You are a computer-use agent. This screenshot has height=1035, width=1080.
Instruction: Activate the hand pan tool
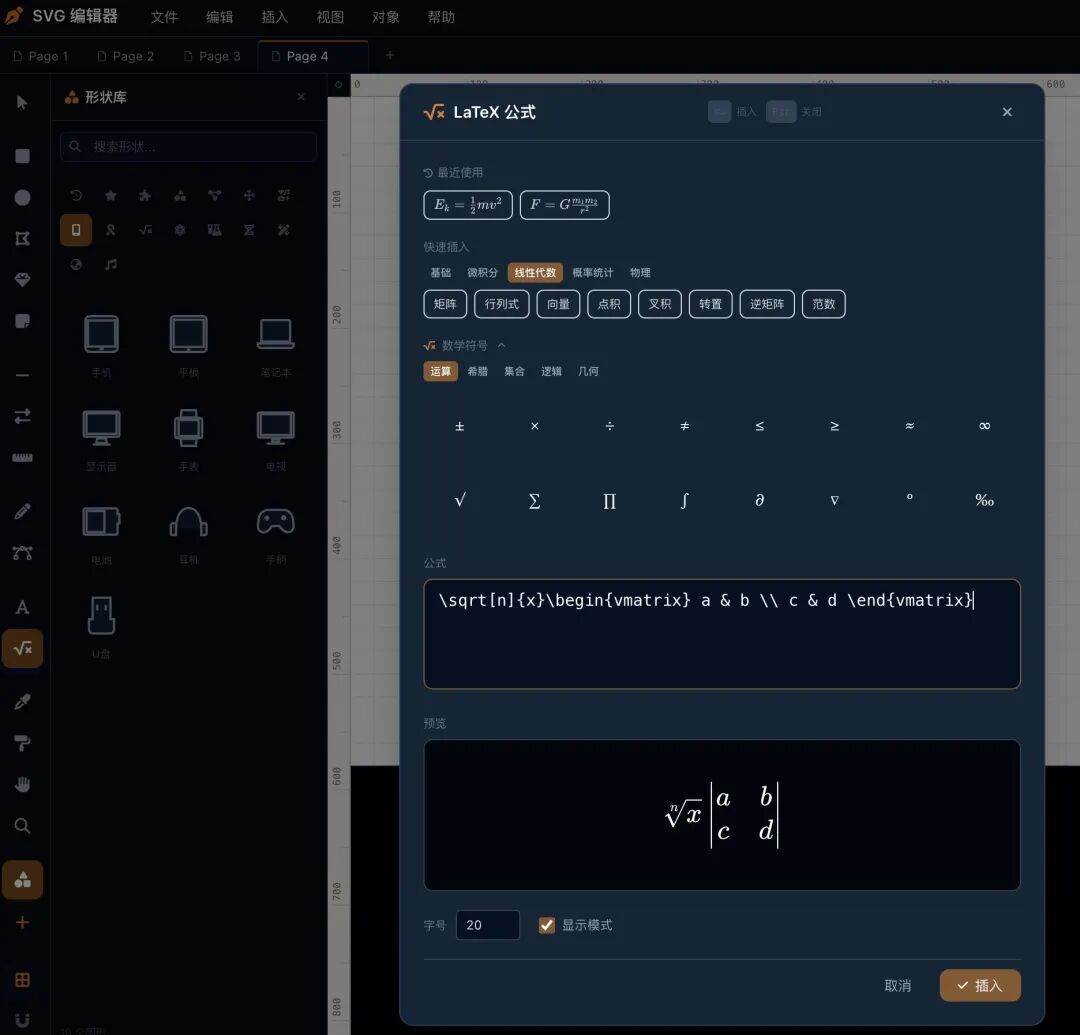[x=22, y=784]
